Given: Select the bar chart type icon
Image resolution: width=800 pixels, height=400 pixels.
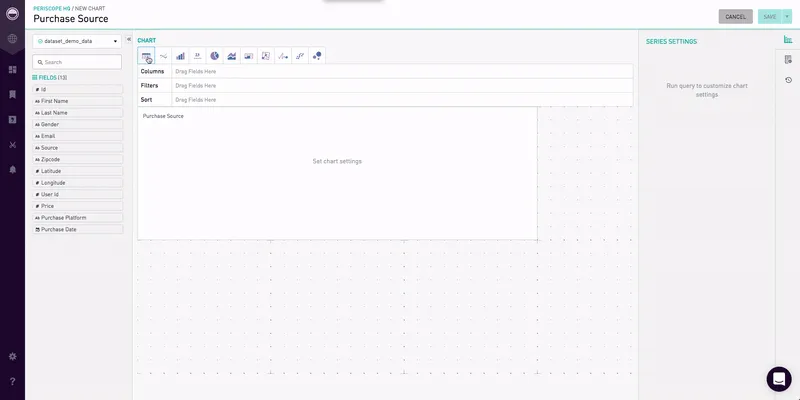Looking at the screenshot, I should click(x=180, y=56).
